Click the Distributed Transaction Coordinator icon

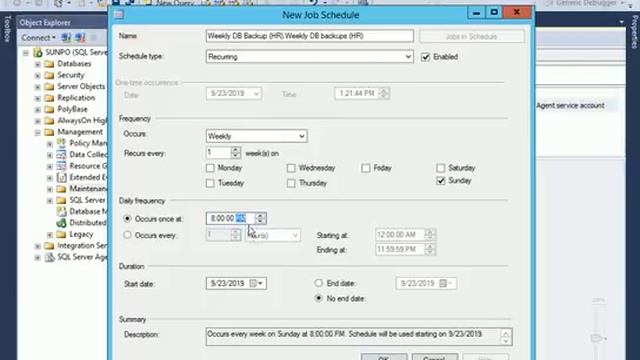tap(61, 223)
